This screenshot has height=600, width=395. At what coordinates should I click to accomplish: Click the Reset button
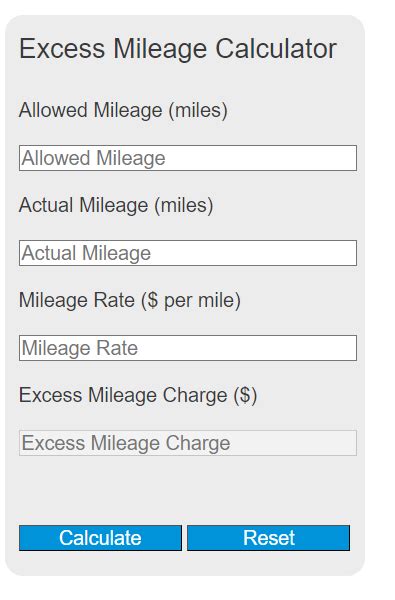click(x=268, y=538)
